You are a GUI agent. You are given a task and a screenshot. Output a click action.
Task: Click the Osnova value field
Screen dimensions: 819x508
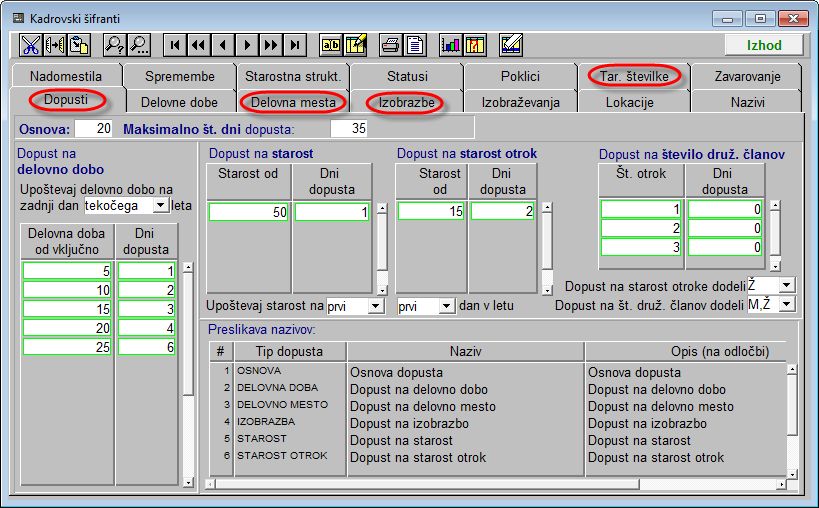tap(94, 128)
